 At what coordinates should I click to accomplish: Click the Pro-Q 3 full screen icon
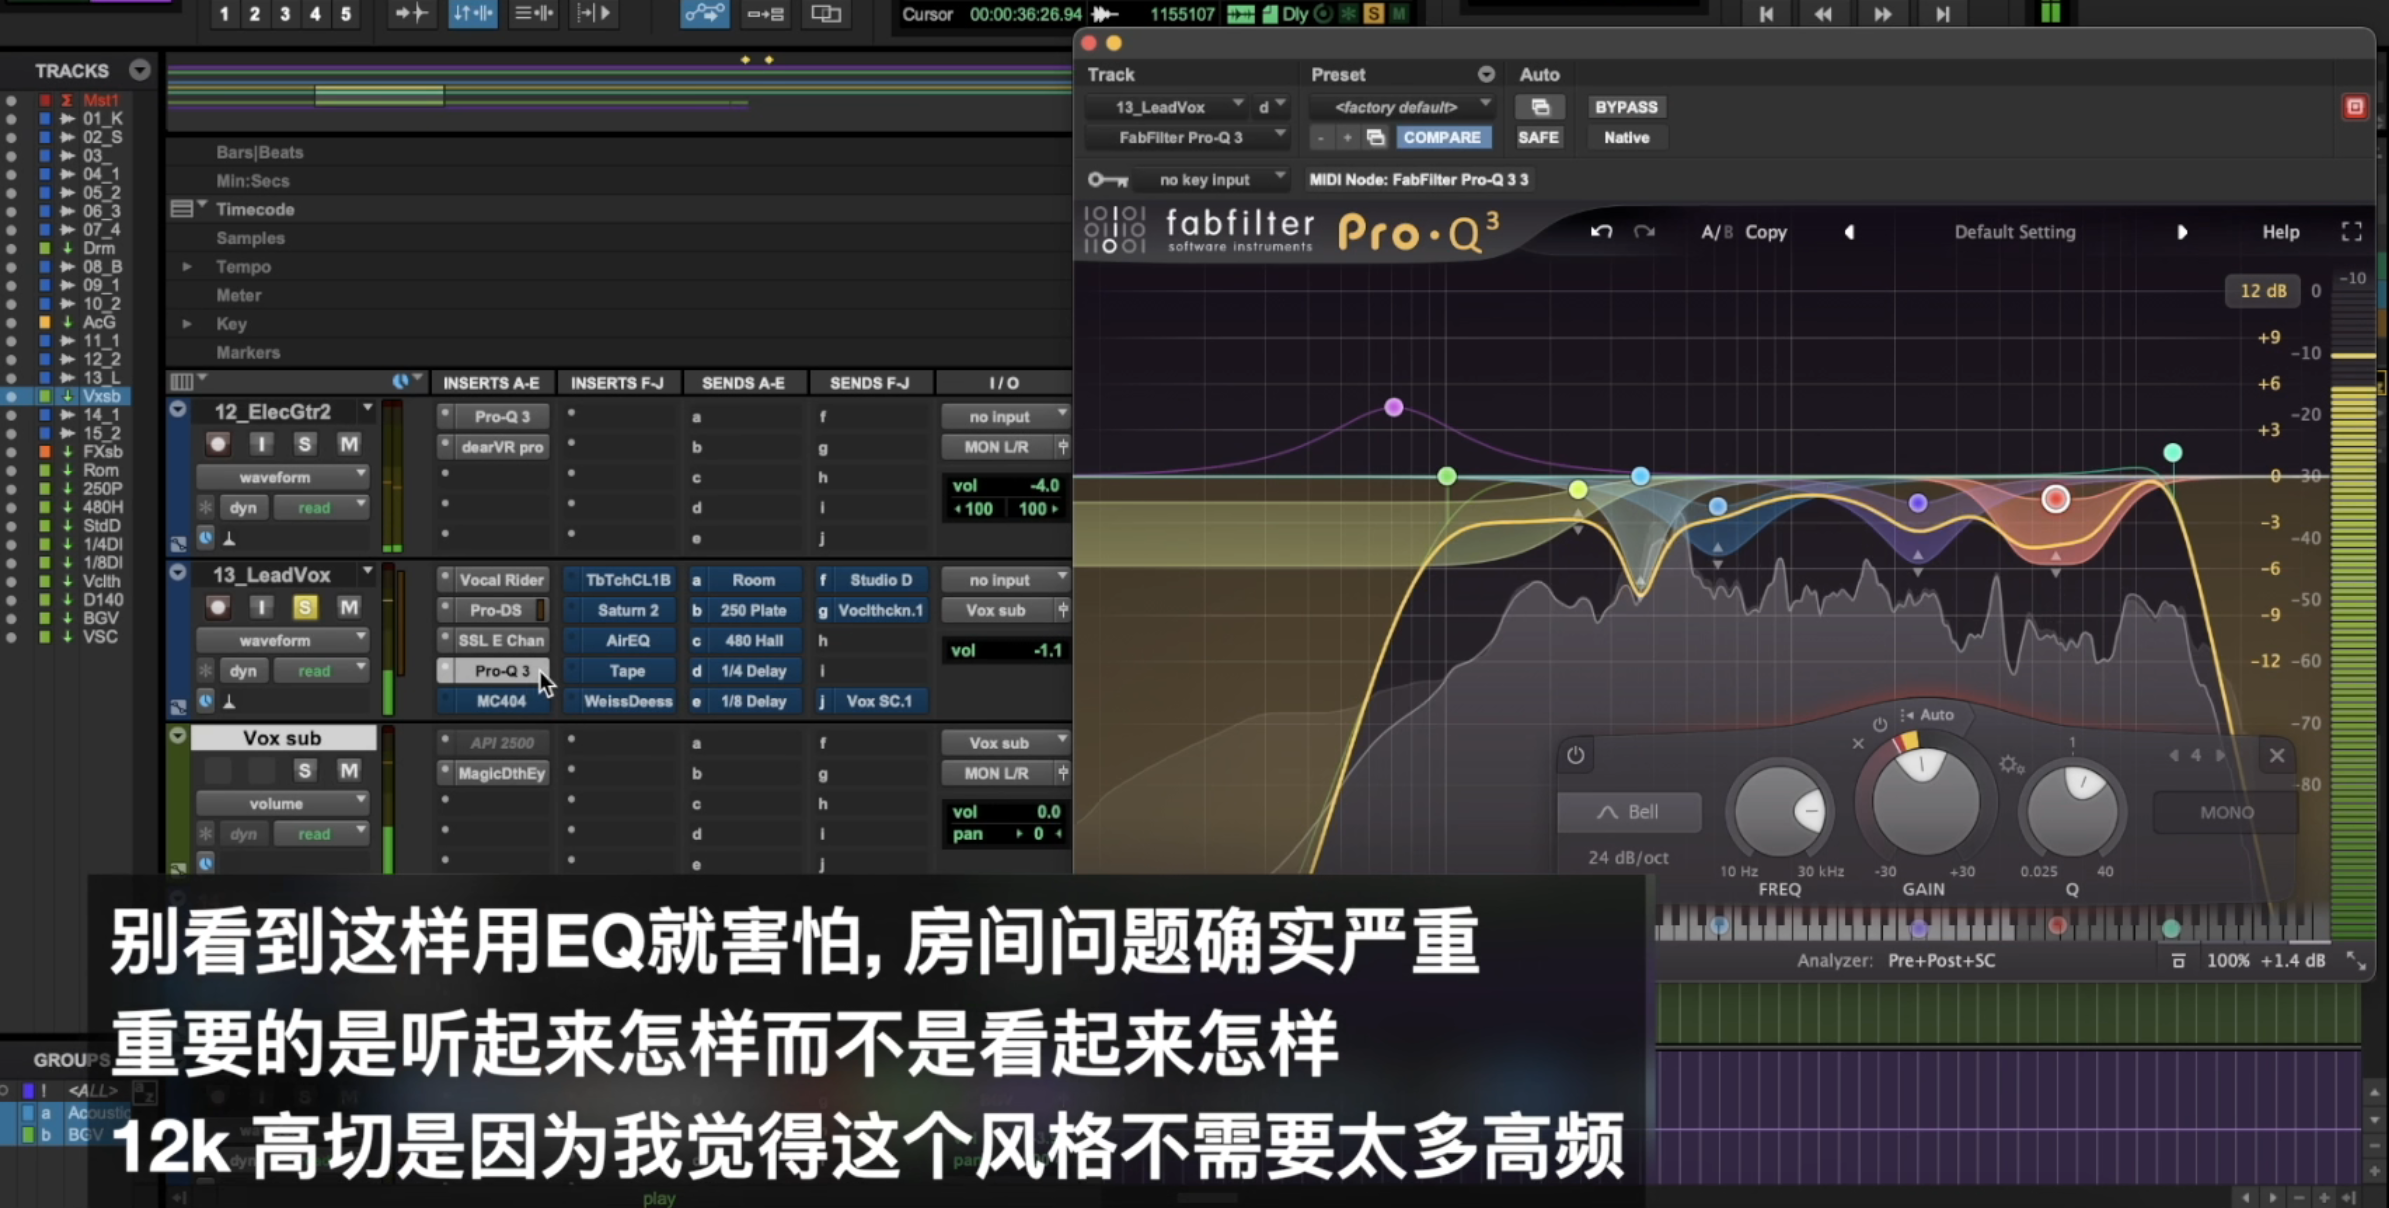(2352, 232)
